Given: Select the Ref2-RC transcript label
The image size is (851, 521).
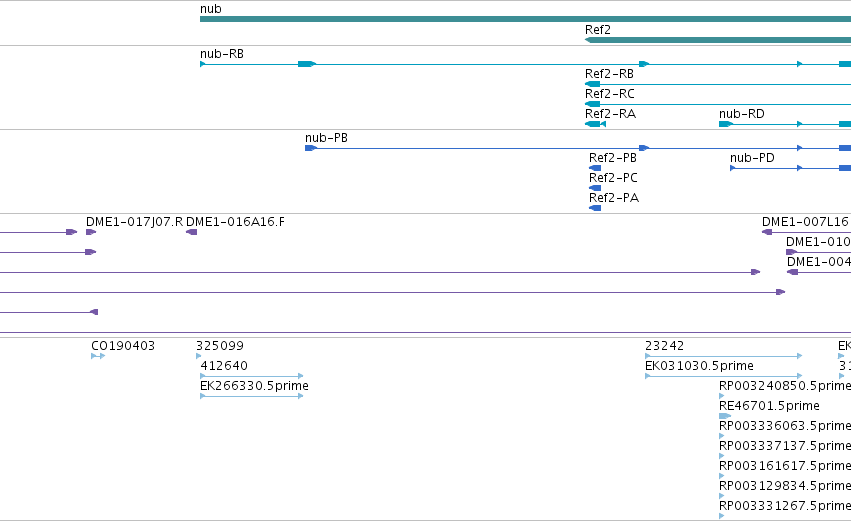Looking at the screenshot, I should click(x=609, y=94).
